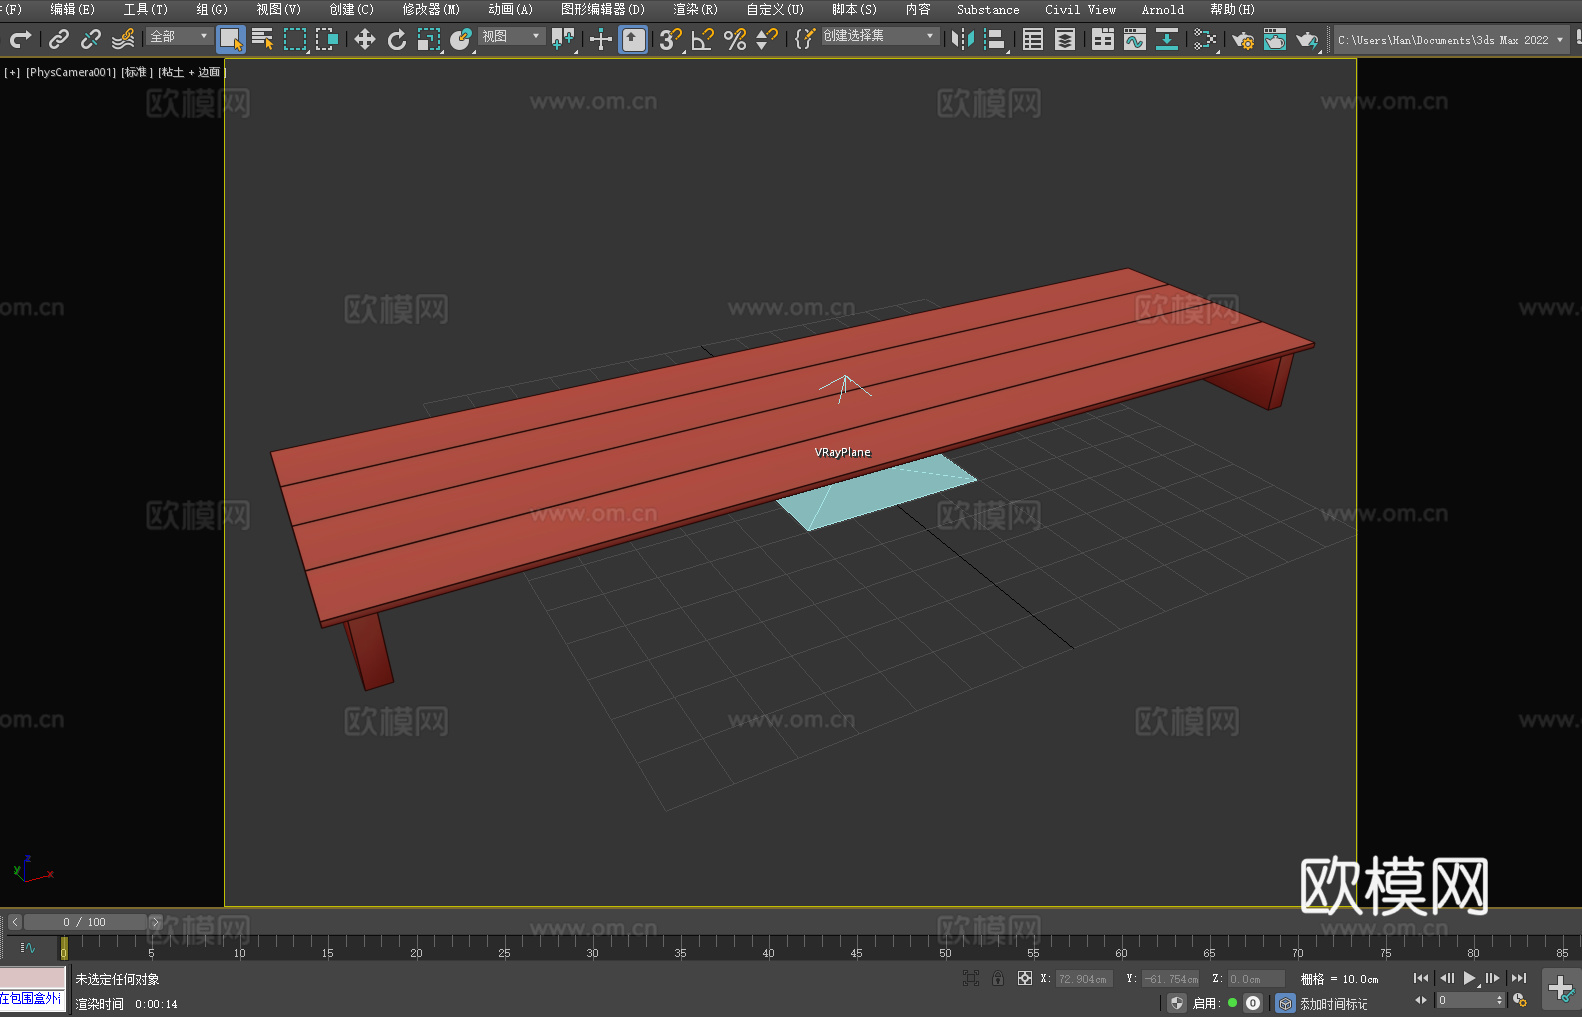Go to start frame button
This screenshot has width=1582, height=1017.
click(x=1421, y=978)
